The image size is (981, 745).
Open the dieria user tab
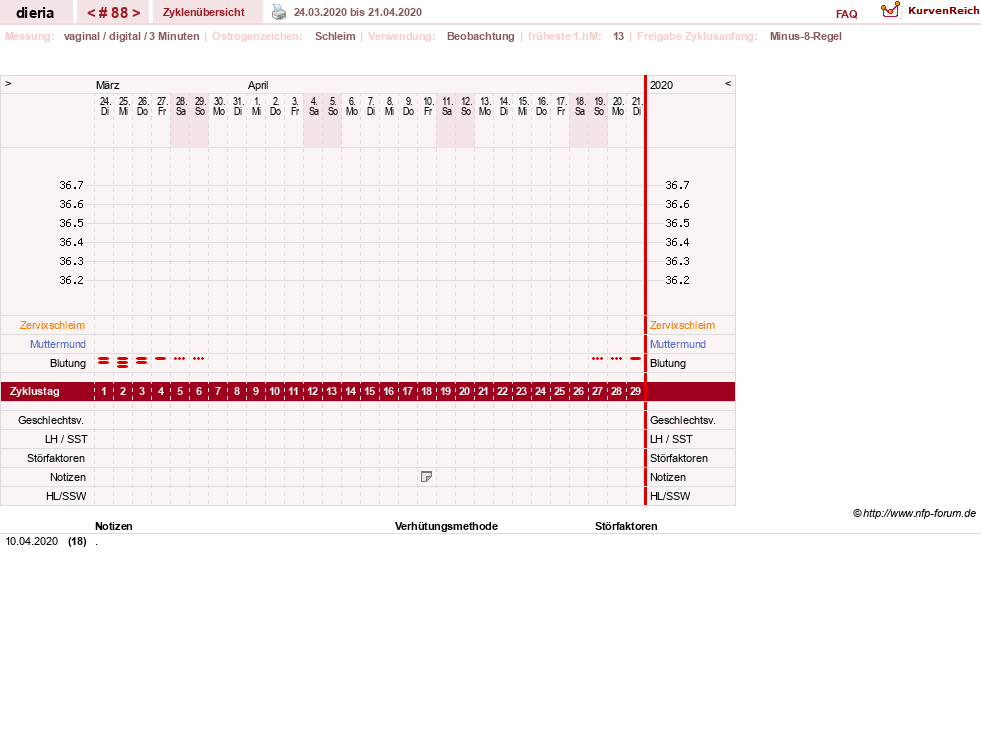[x=35, y=13]
